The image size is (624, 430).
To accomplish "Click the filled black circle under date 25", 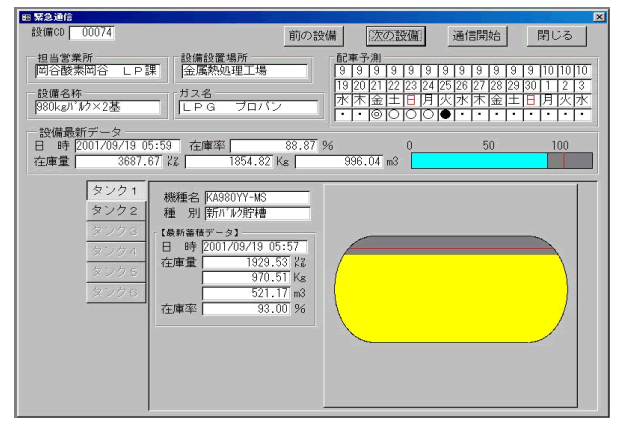I will coord(445,115).
